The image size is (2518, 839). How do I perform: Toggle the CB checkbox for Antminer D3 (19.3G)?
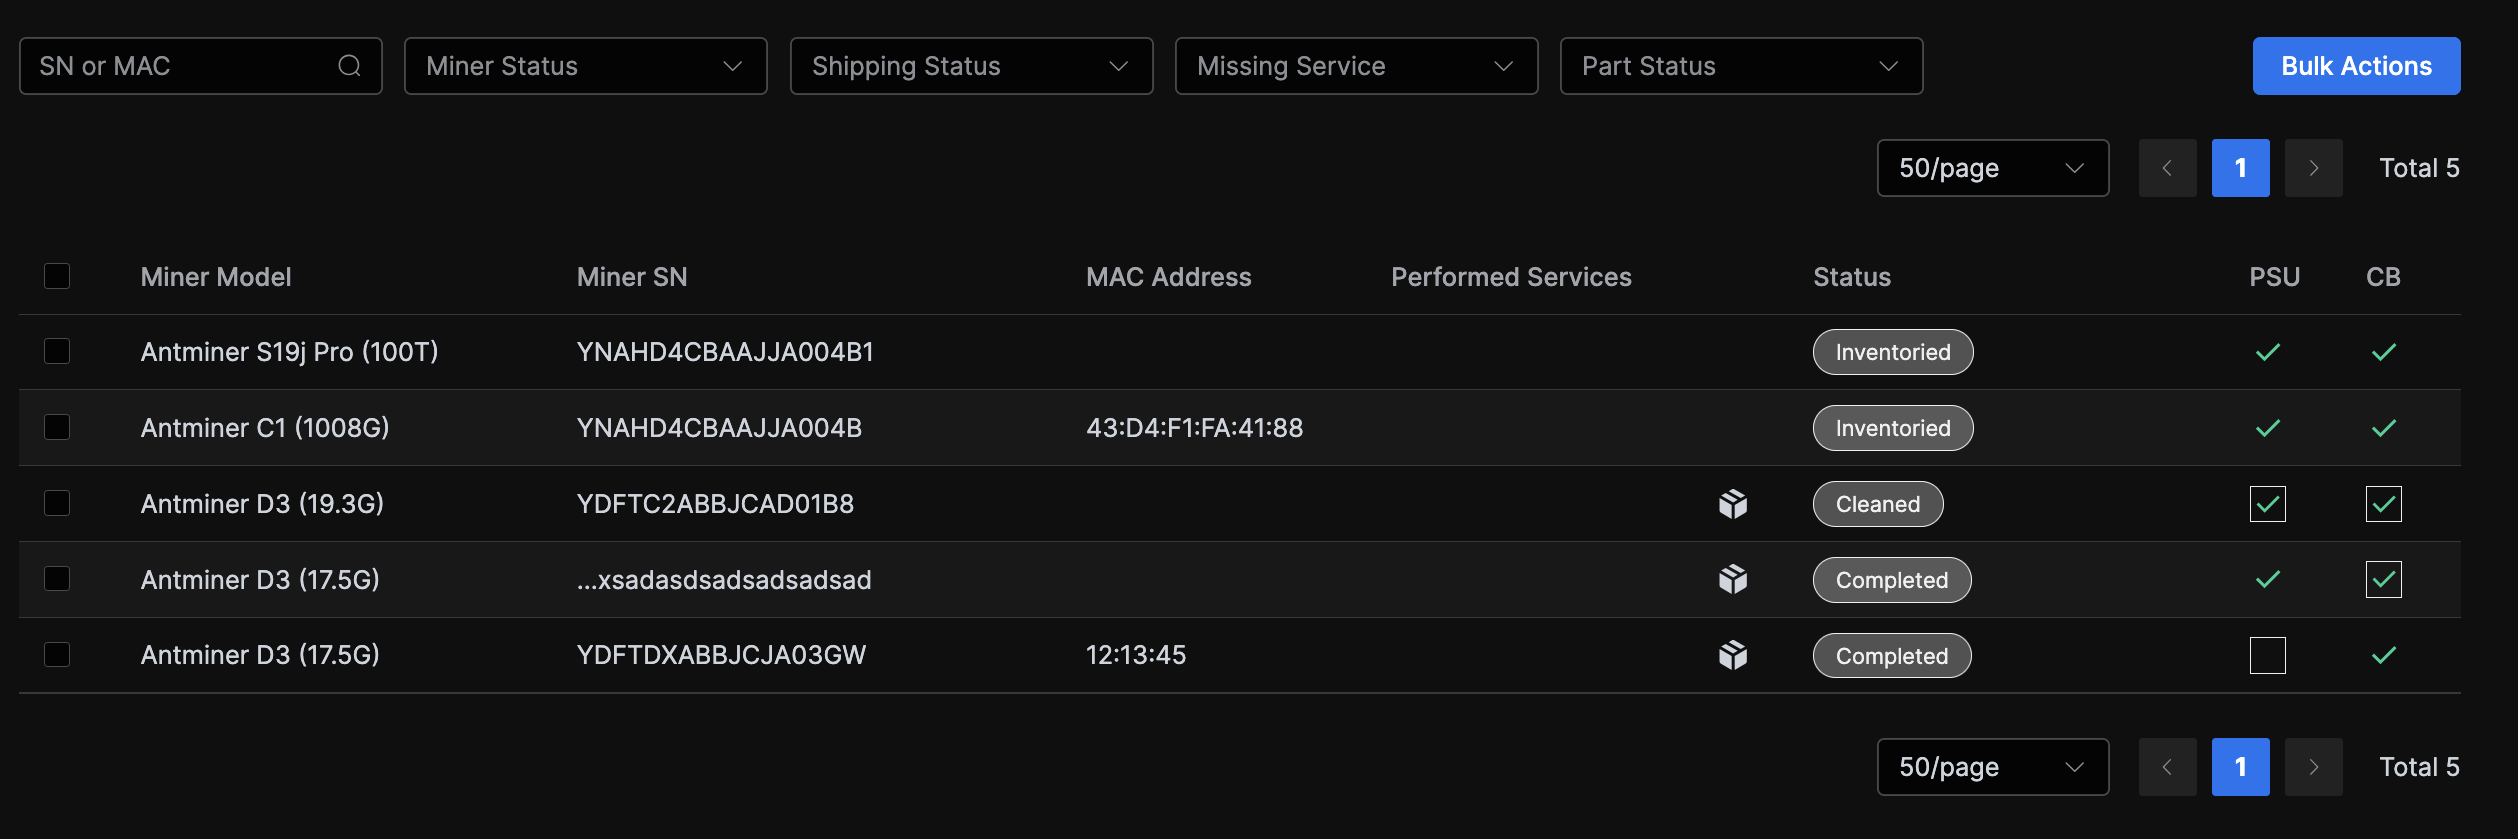[2384, 504]
